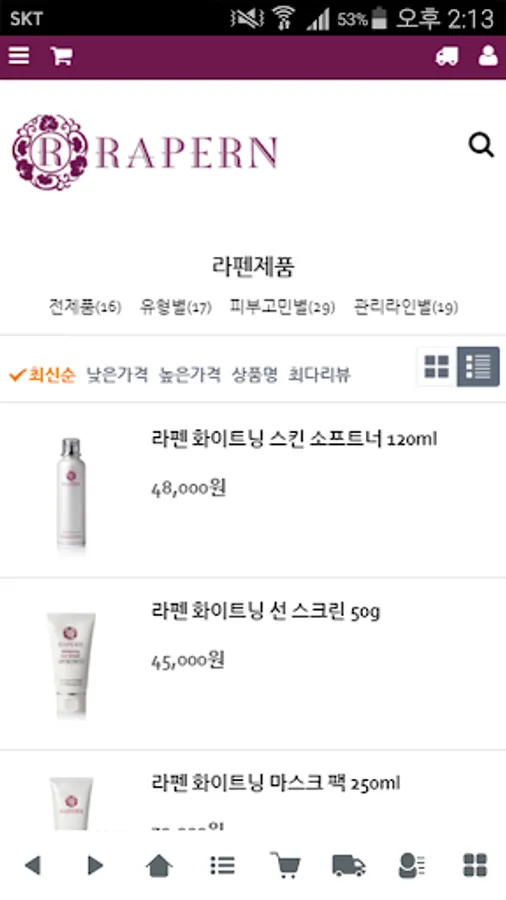
Task: Open search with the magnifying glass icon
Action: (x=481, y=145)
